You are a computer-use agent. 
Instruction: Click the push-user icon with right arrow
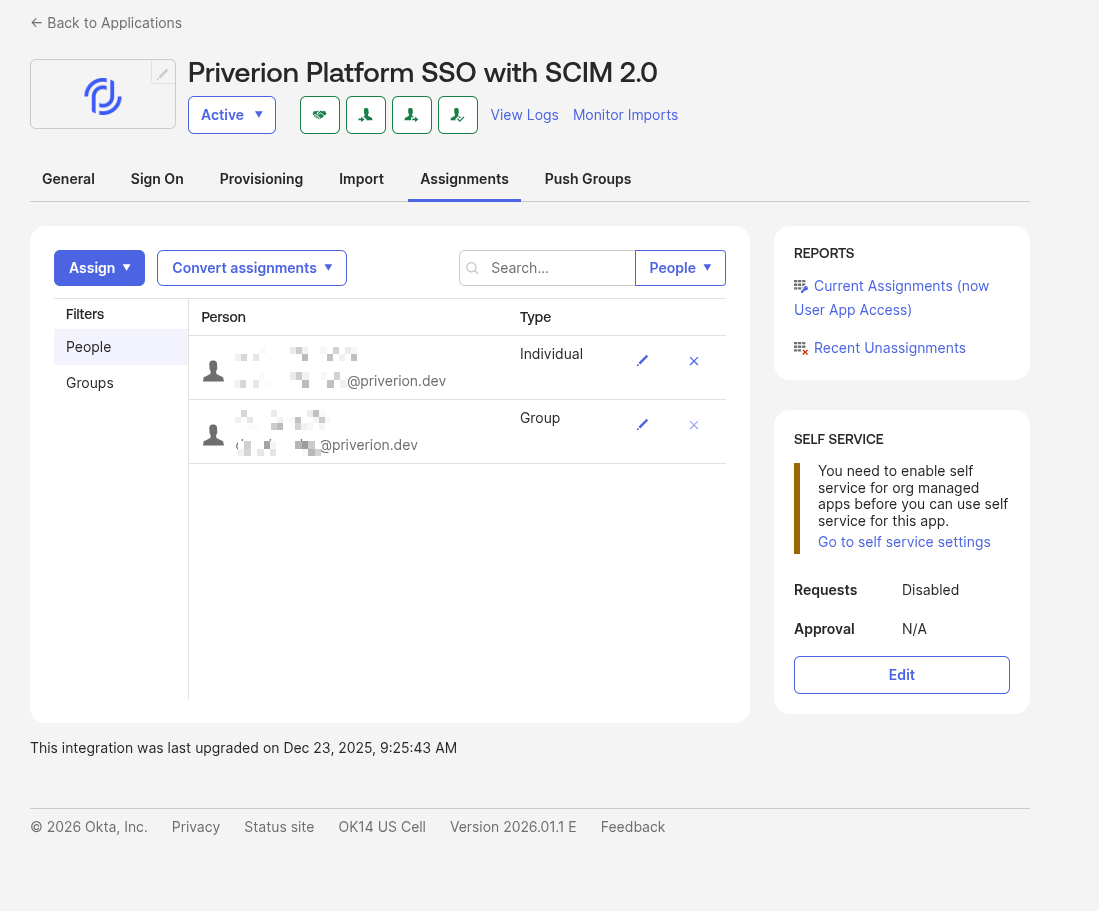coord(412,115)
